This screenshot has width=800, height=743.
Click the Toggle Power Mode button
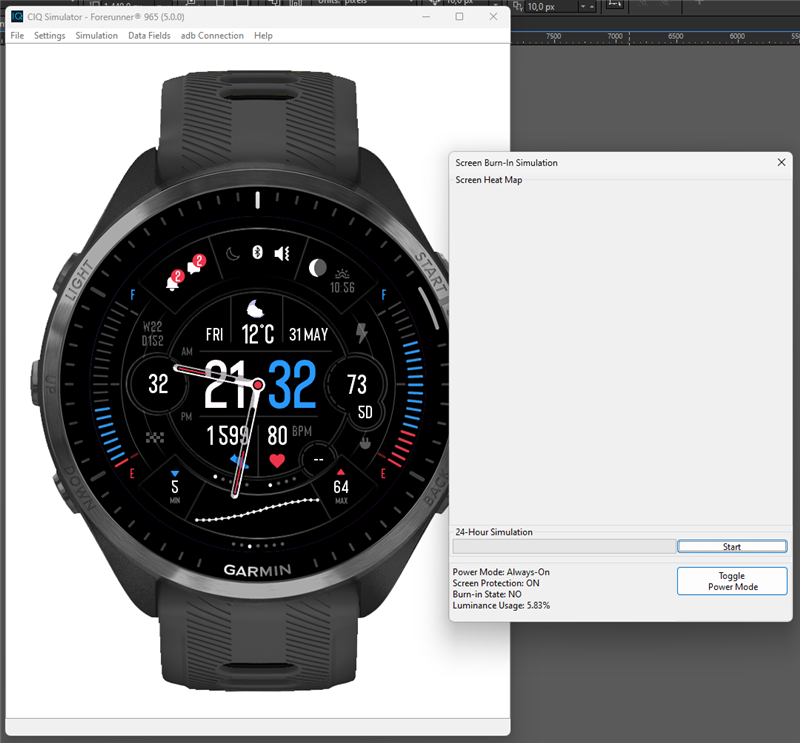coord(732,581)
